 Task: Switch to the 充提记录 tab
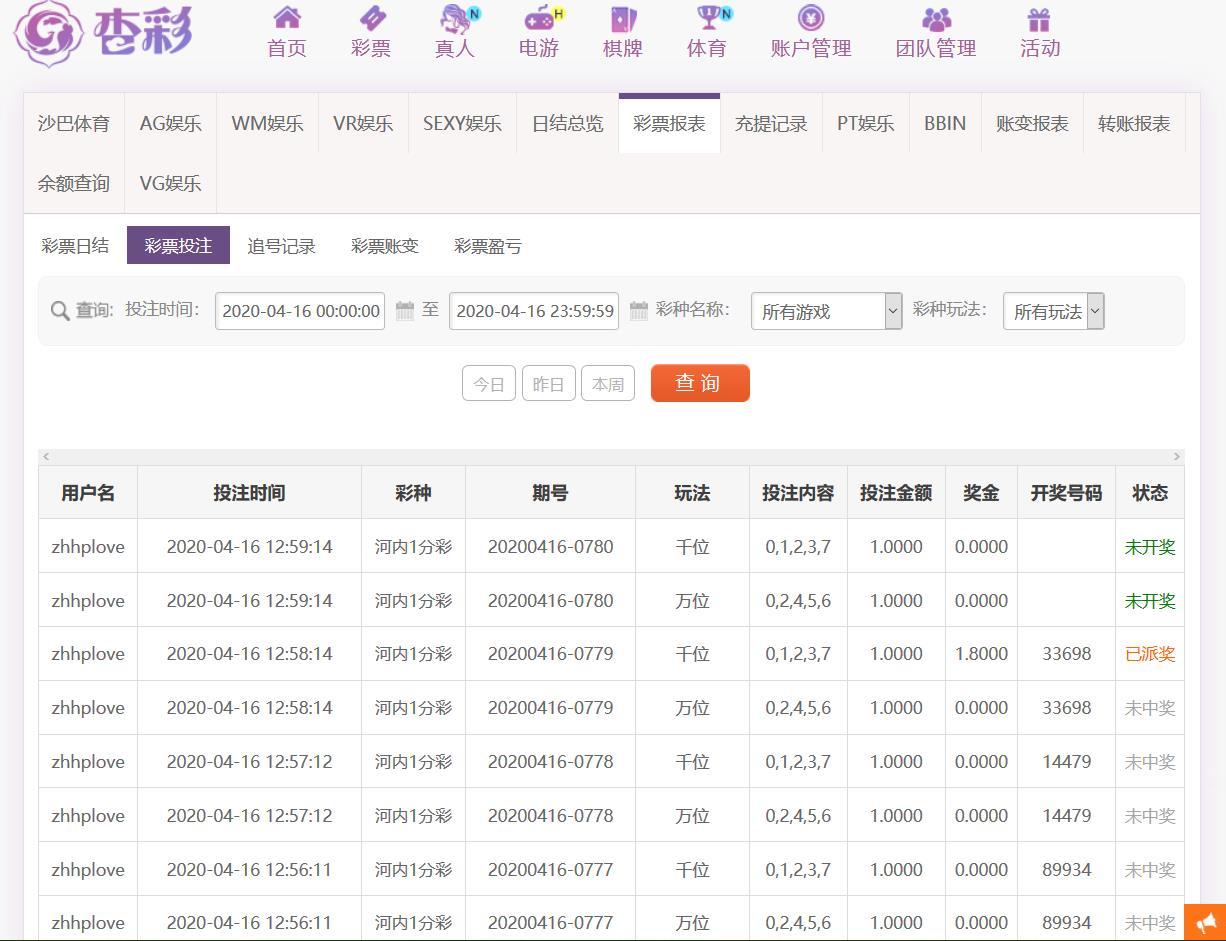click(x=771, y=124)
